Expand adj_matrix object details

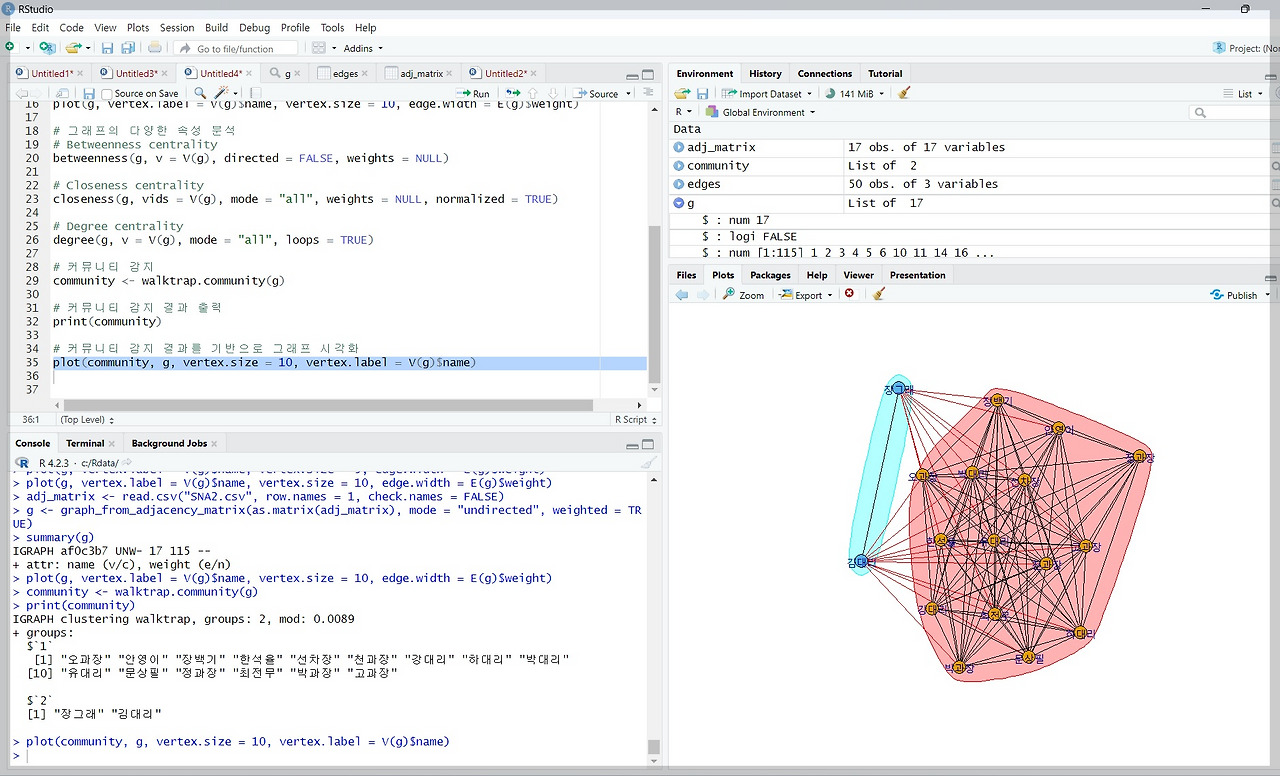[x=679, y=148]
